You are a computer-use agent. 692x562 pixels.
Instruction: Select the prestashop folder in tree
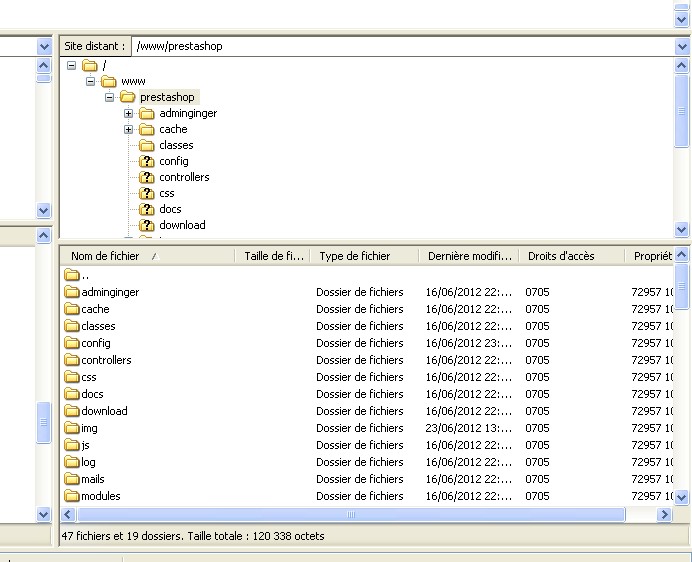pyautogui.click(x=167, y=97)
